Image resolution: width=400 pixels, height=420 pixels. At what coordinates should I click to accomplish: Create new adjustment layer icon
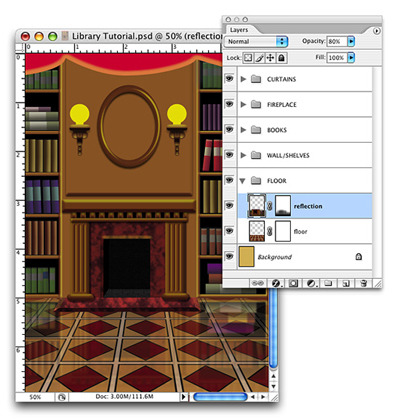[311, 283]
